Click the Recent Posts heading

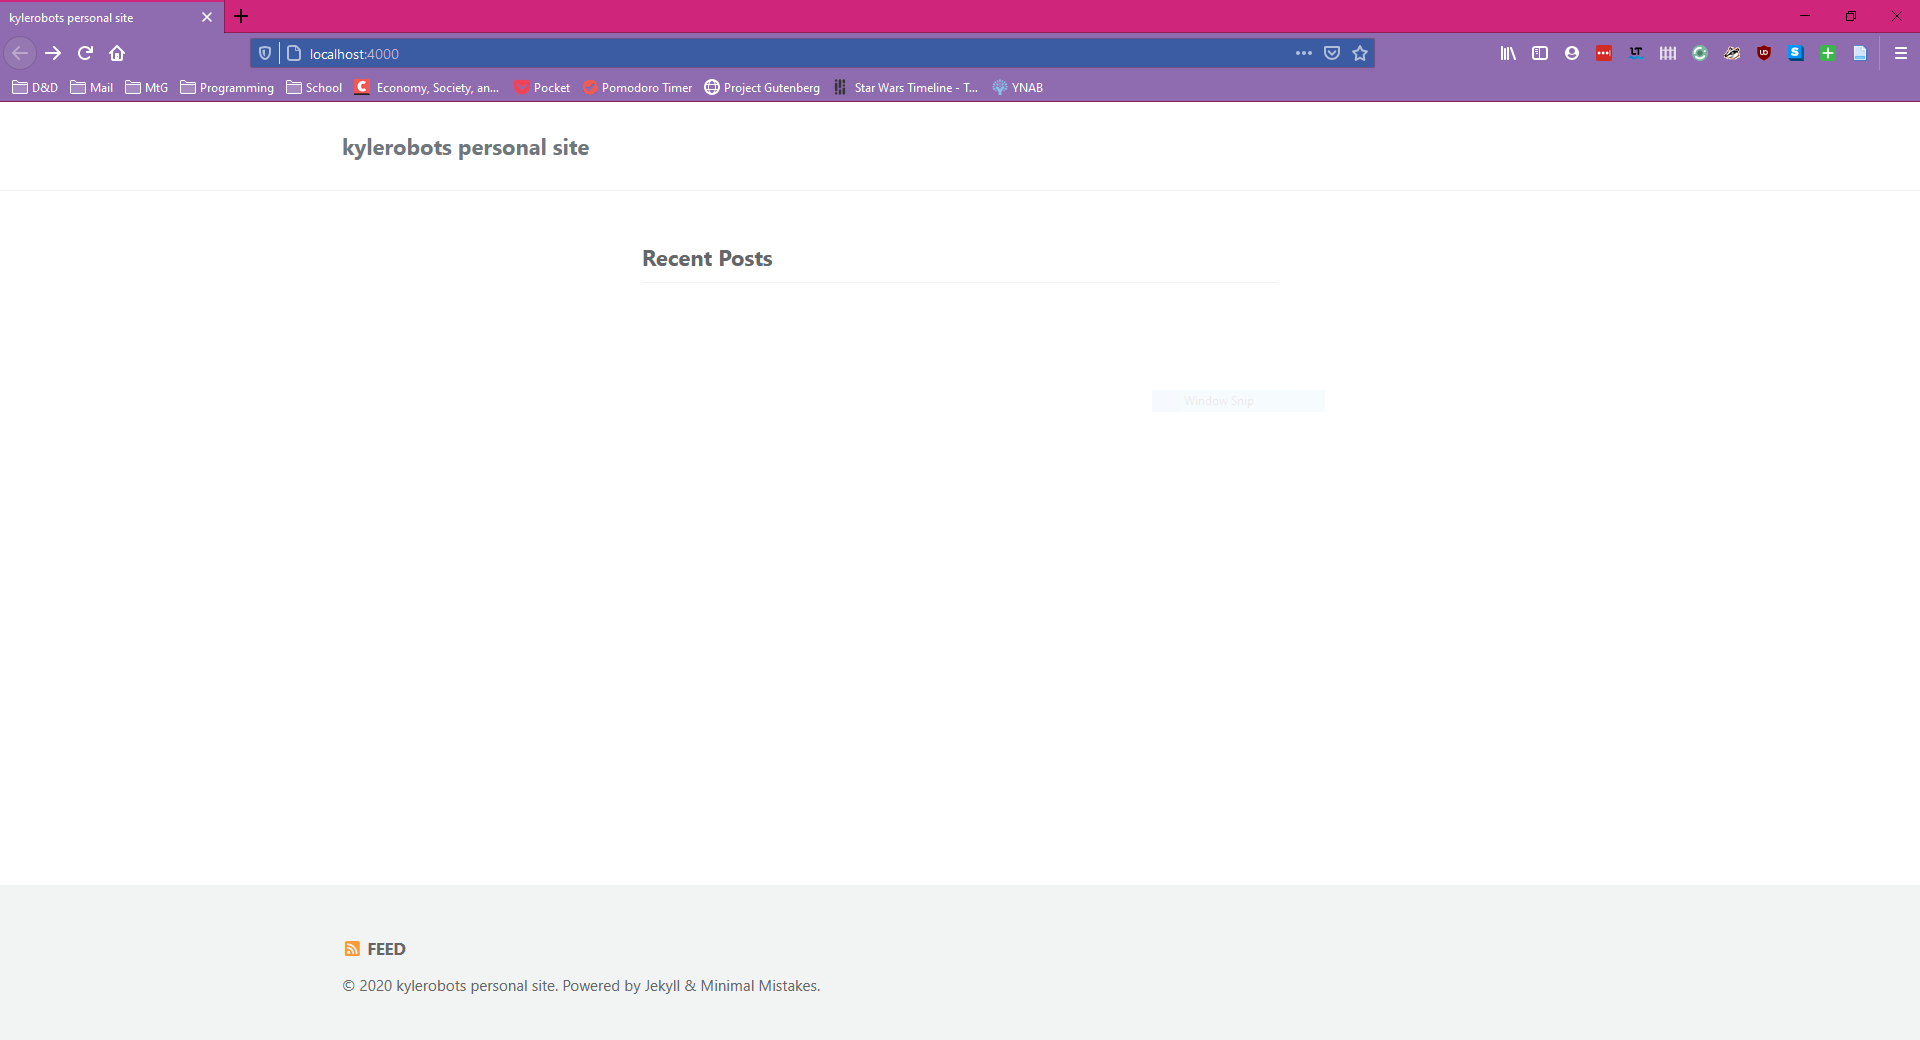[707, 258]
